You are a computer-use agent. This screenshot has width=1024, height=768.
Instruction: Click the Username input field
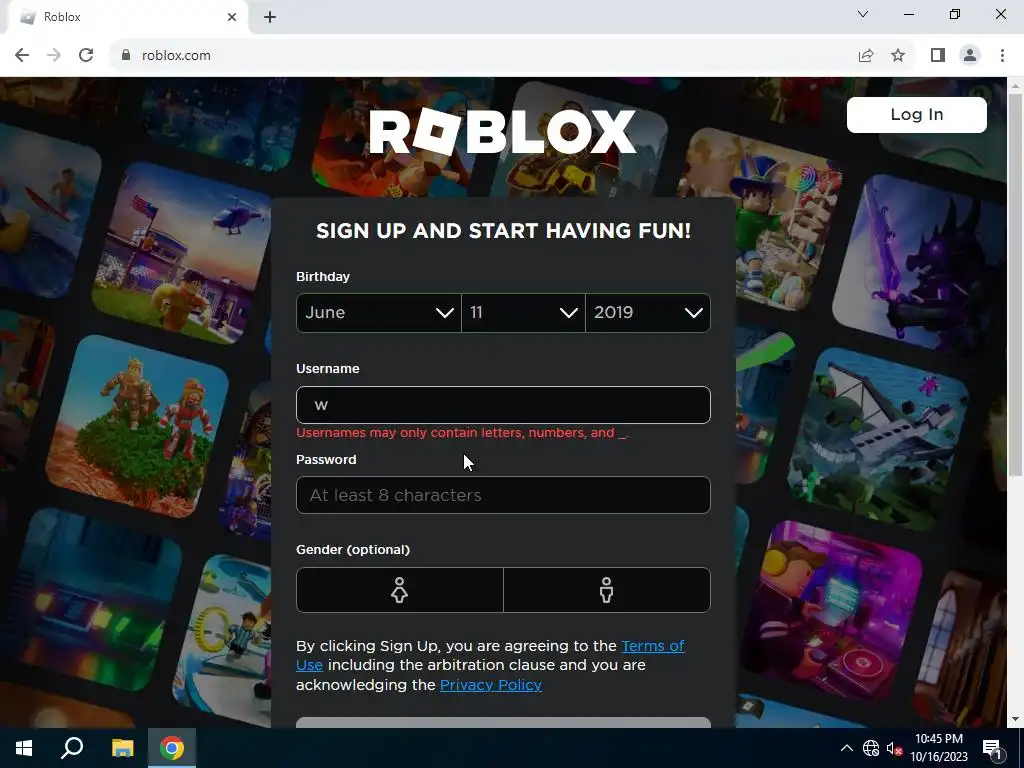[503, 405]
